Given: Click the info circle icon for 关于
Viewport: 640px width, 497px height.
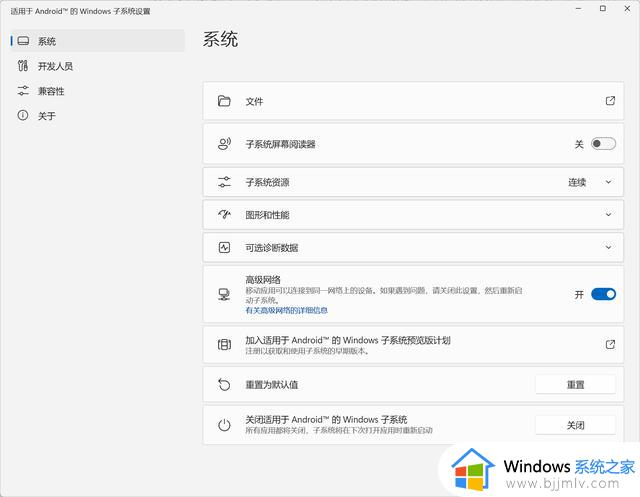Looking at the screenshot, I should [x=23, y=115].
